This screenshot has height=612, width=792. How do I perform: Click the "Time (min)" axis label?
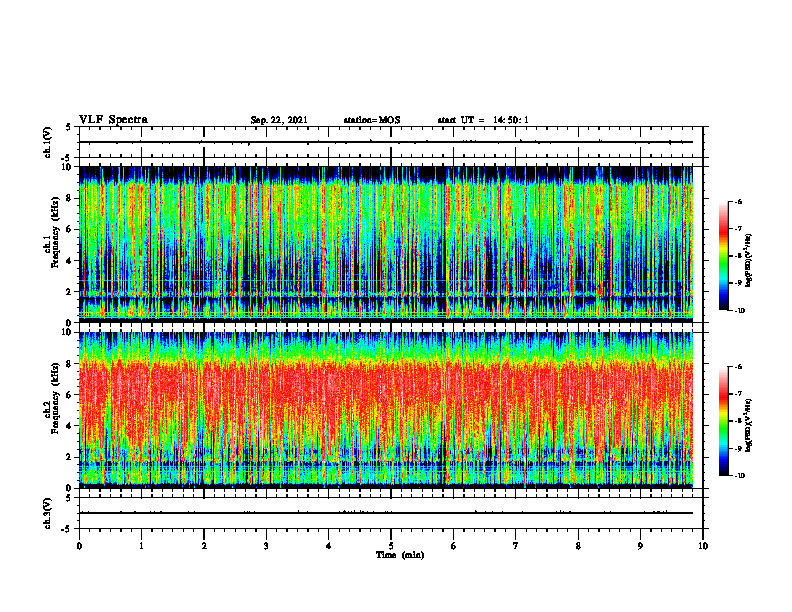pyautogui.click(x=400, y=555)
